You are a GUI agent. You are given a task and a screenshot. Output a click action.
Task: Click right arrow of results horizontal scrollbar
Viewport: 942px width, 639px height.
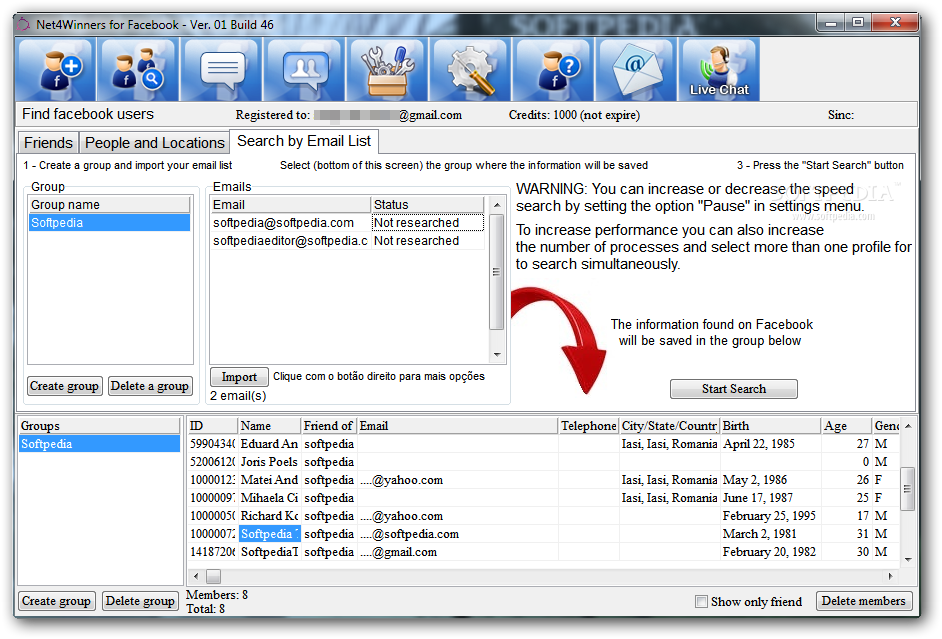(891, 577)
